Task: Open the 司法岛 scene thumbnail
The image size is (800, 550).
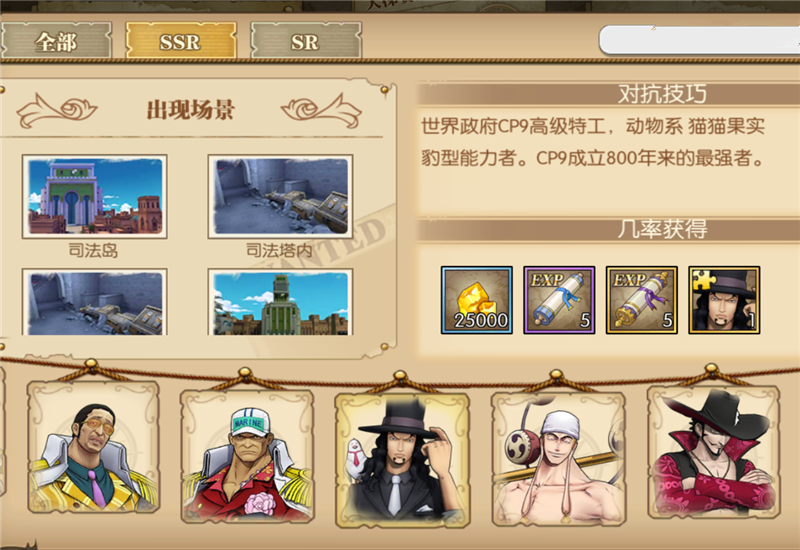Action: tap(94, 196)
